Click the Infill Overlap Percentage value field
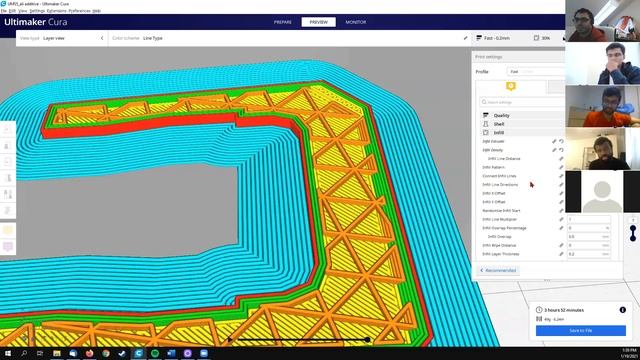Image resolution: width=640 pixels, height=360 pixels. (589, 228)
